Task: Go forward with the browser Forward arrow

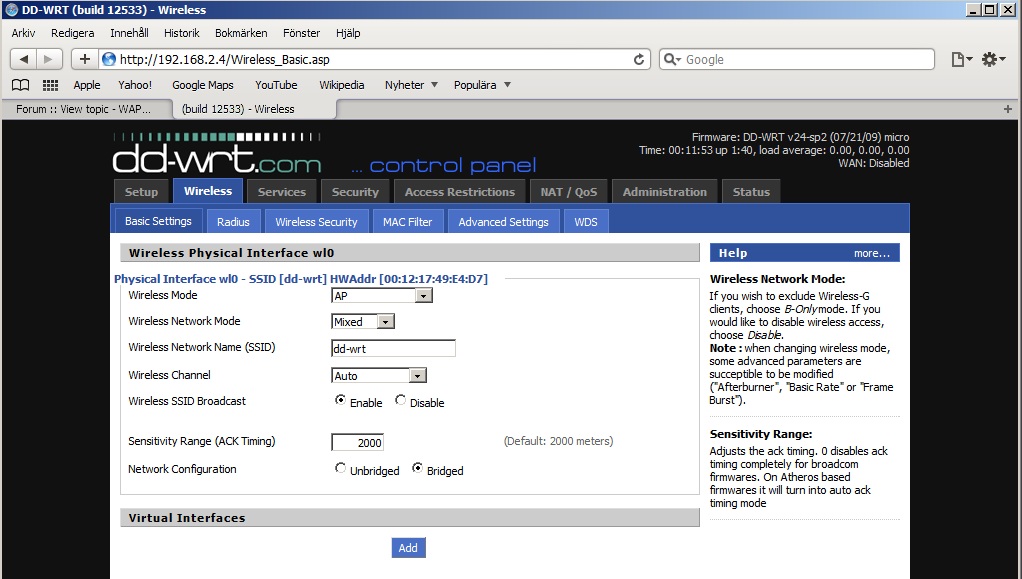Action: point(49,59)
